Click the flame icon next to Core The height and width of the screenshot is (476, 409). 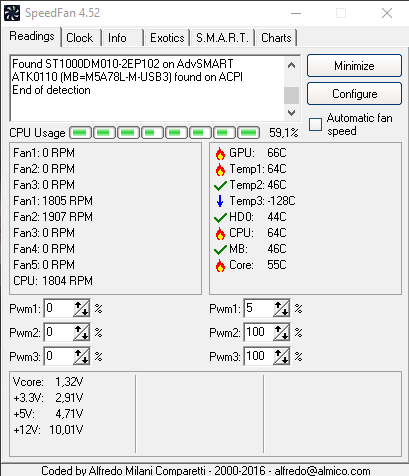point(220,265)
